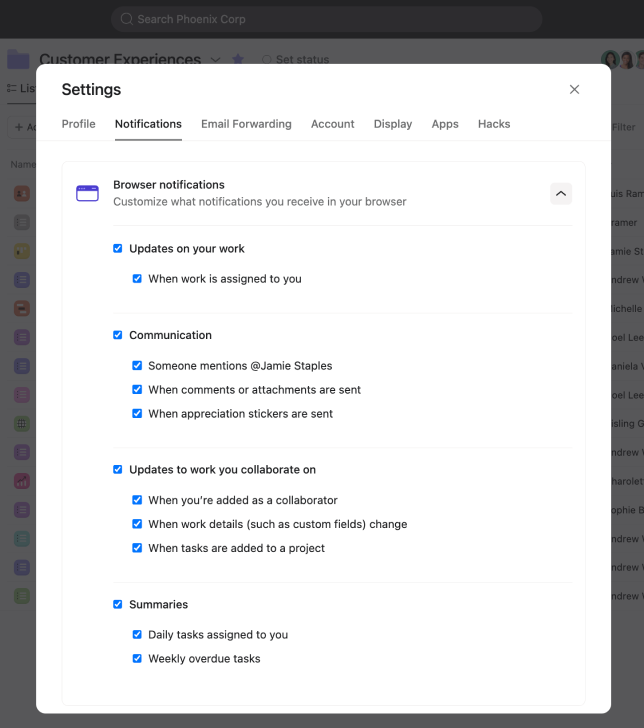Open dropdown arrow beside Customer Experiences title
Image resolution: width=644 pixels, height=728 pixels.
[215, 60]
